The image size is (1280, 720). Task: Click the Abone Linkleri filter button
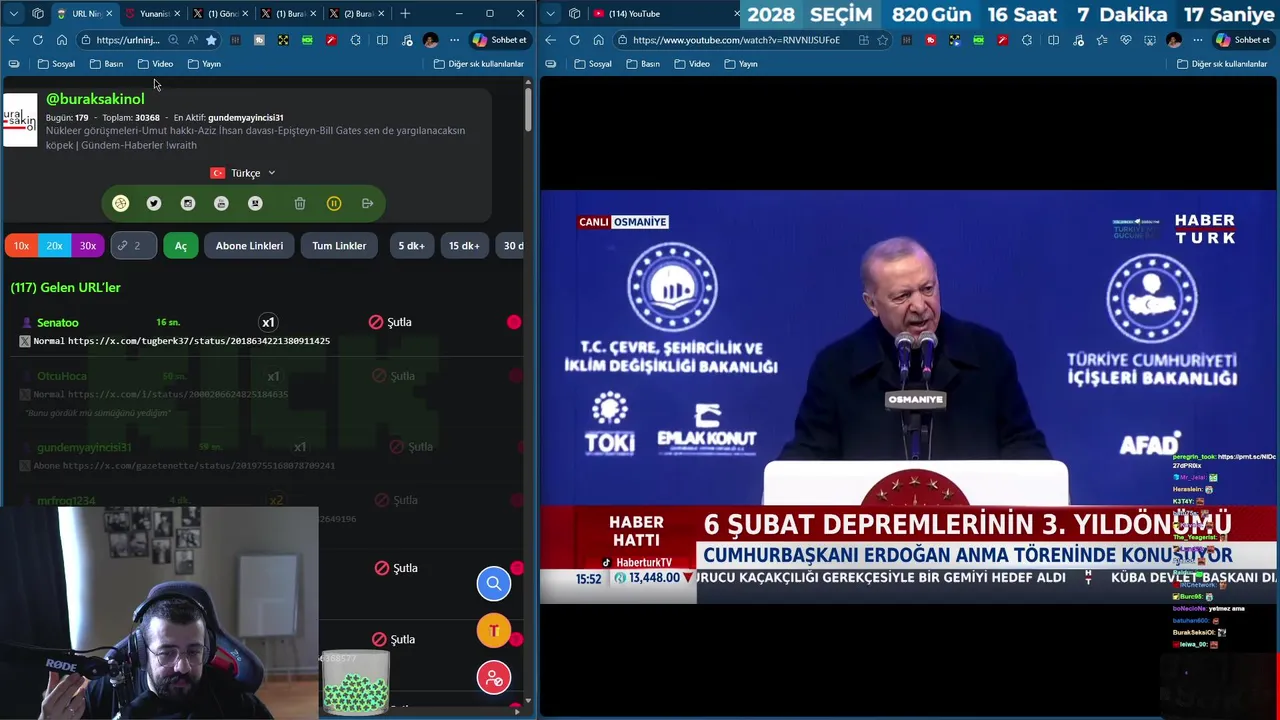249,245
